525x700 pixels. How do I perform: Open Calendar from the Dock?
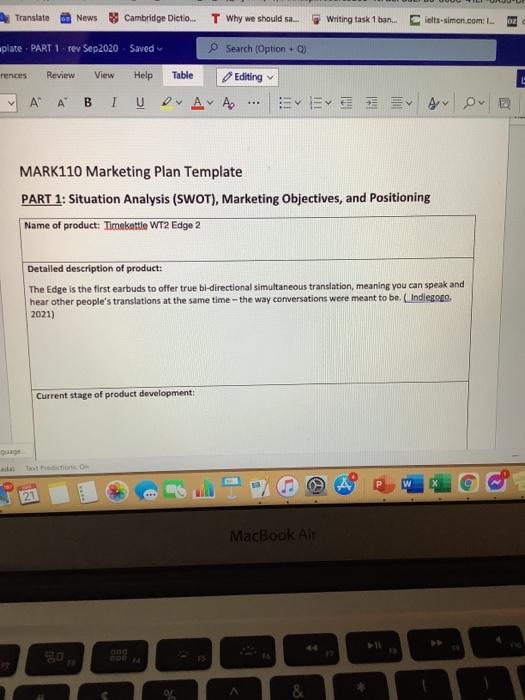(29, 494)
